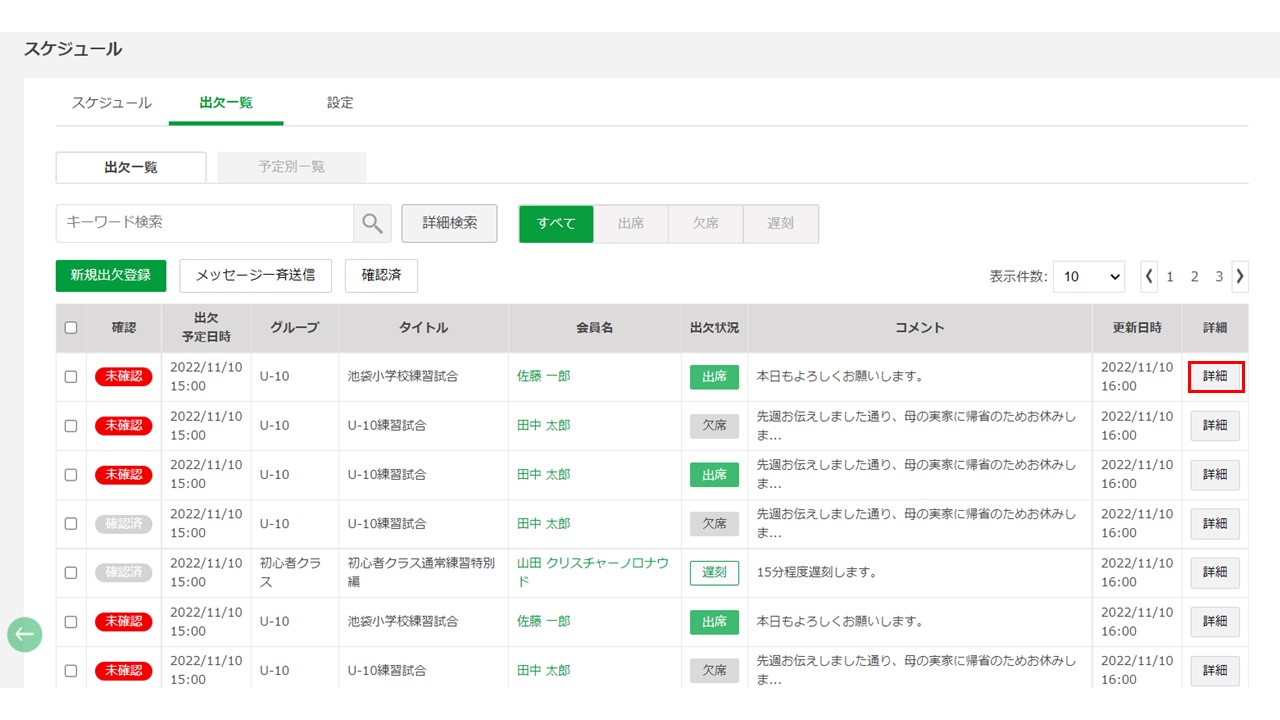Click the 詳細検索 button
This screenshot has height=720, width=1280.
(450, 224)
